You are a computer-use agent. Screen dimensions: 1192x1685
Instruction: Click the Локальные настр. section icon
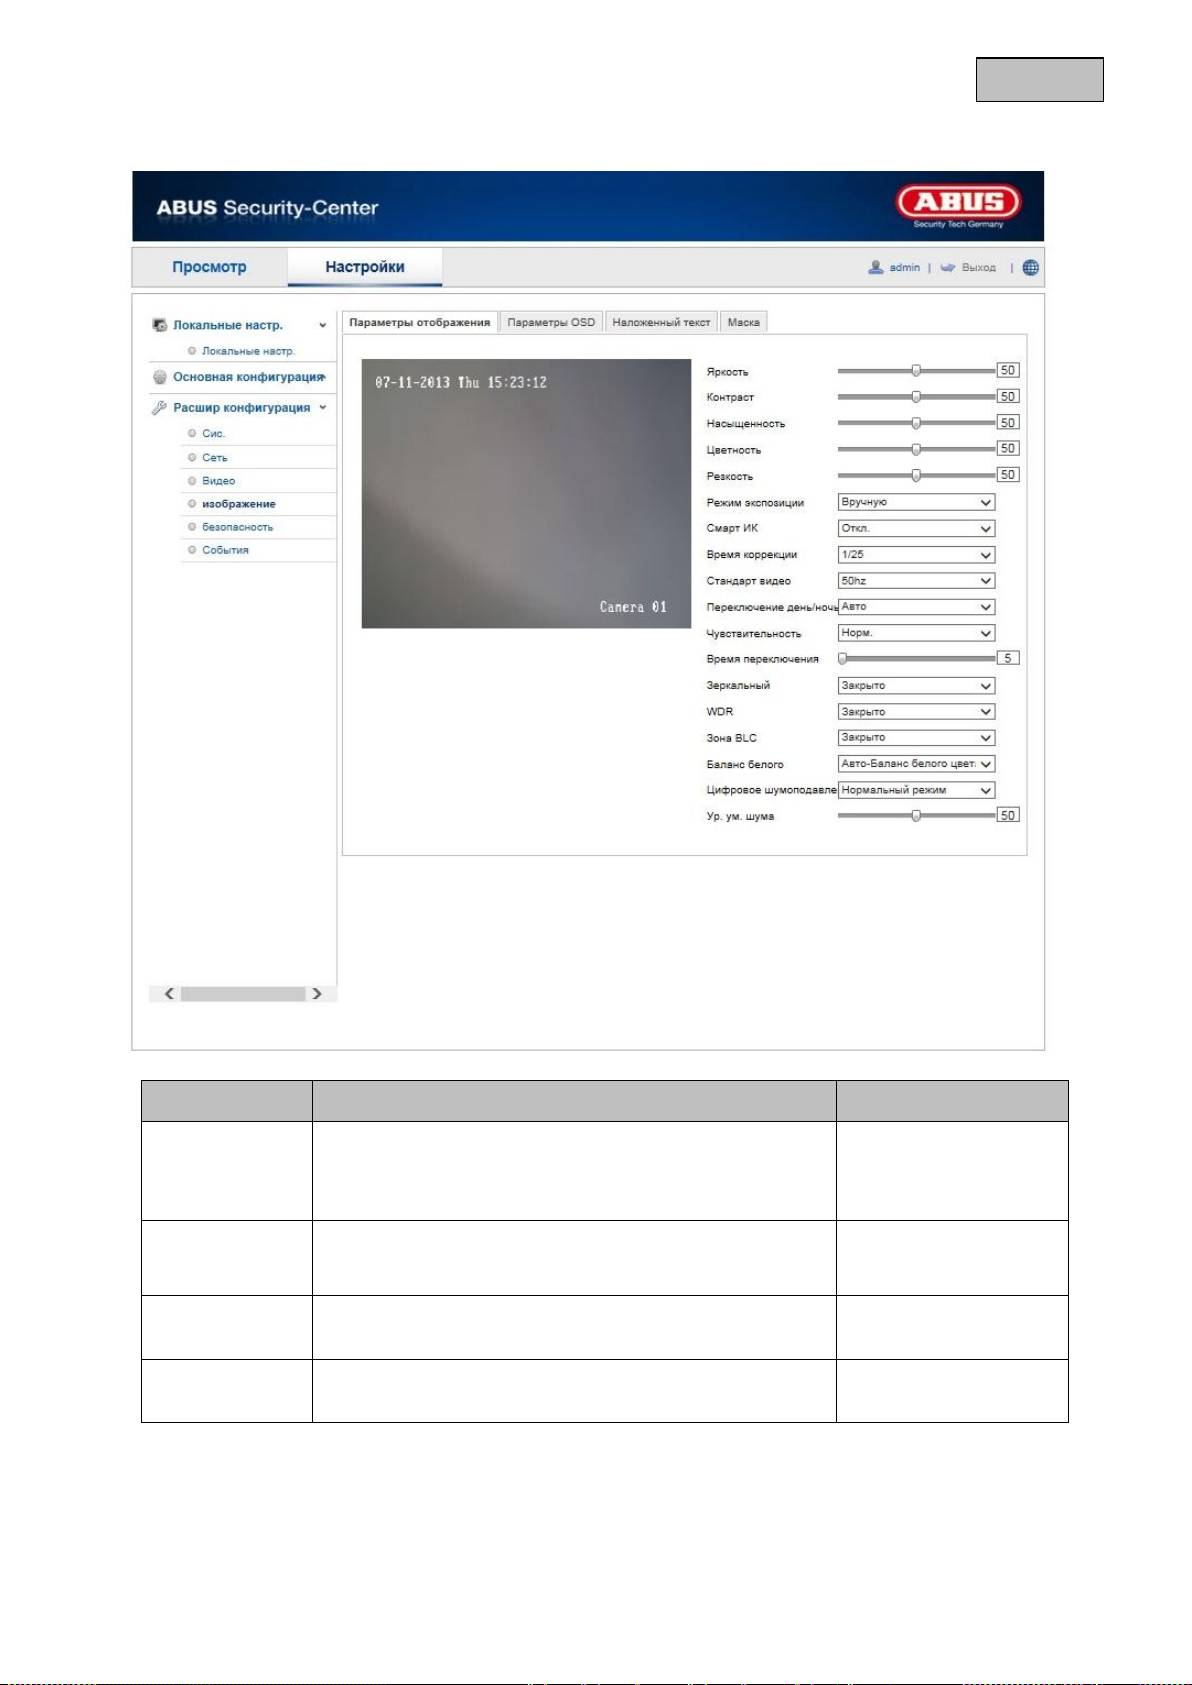159,325
